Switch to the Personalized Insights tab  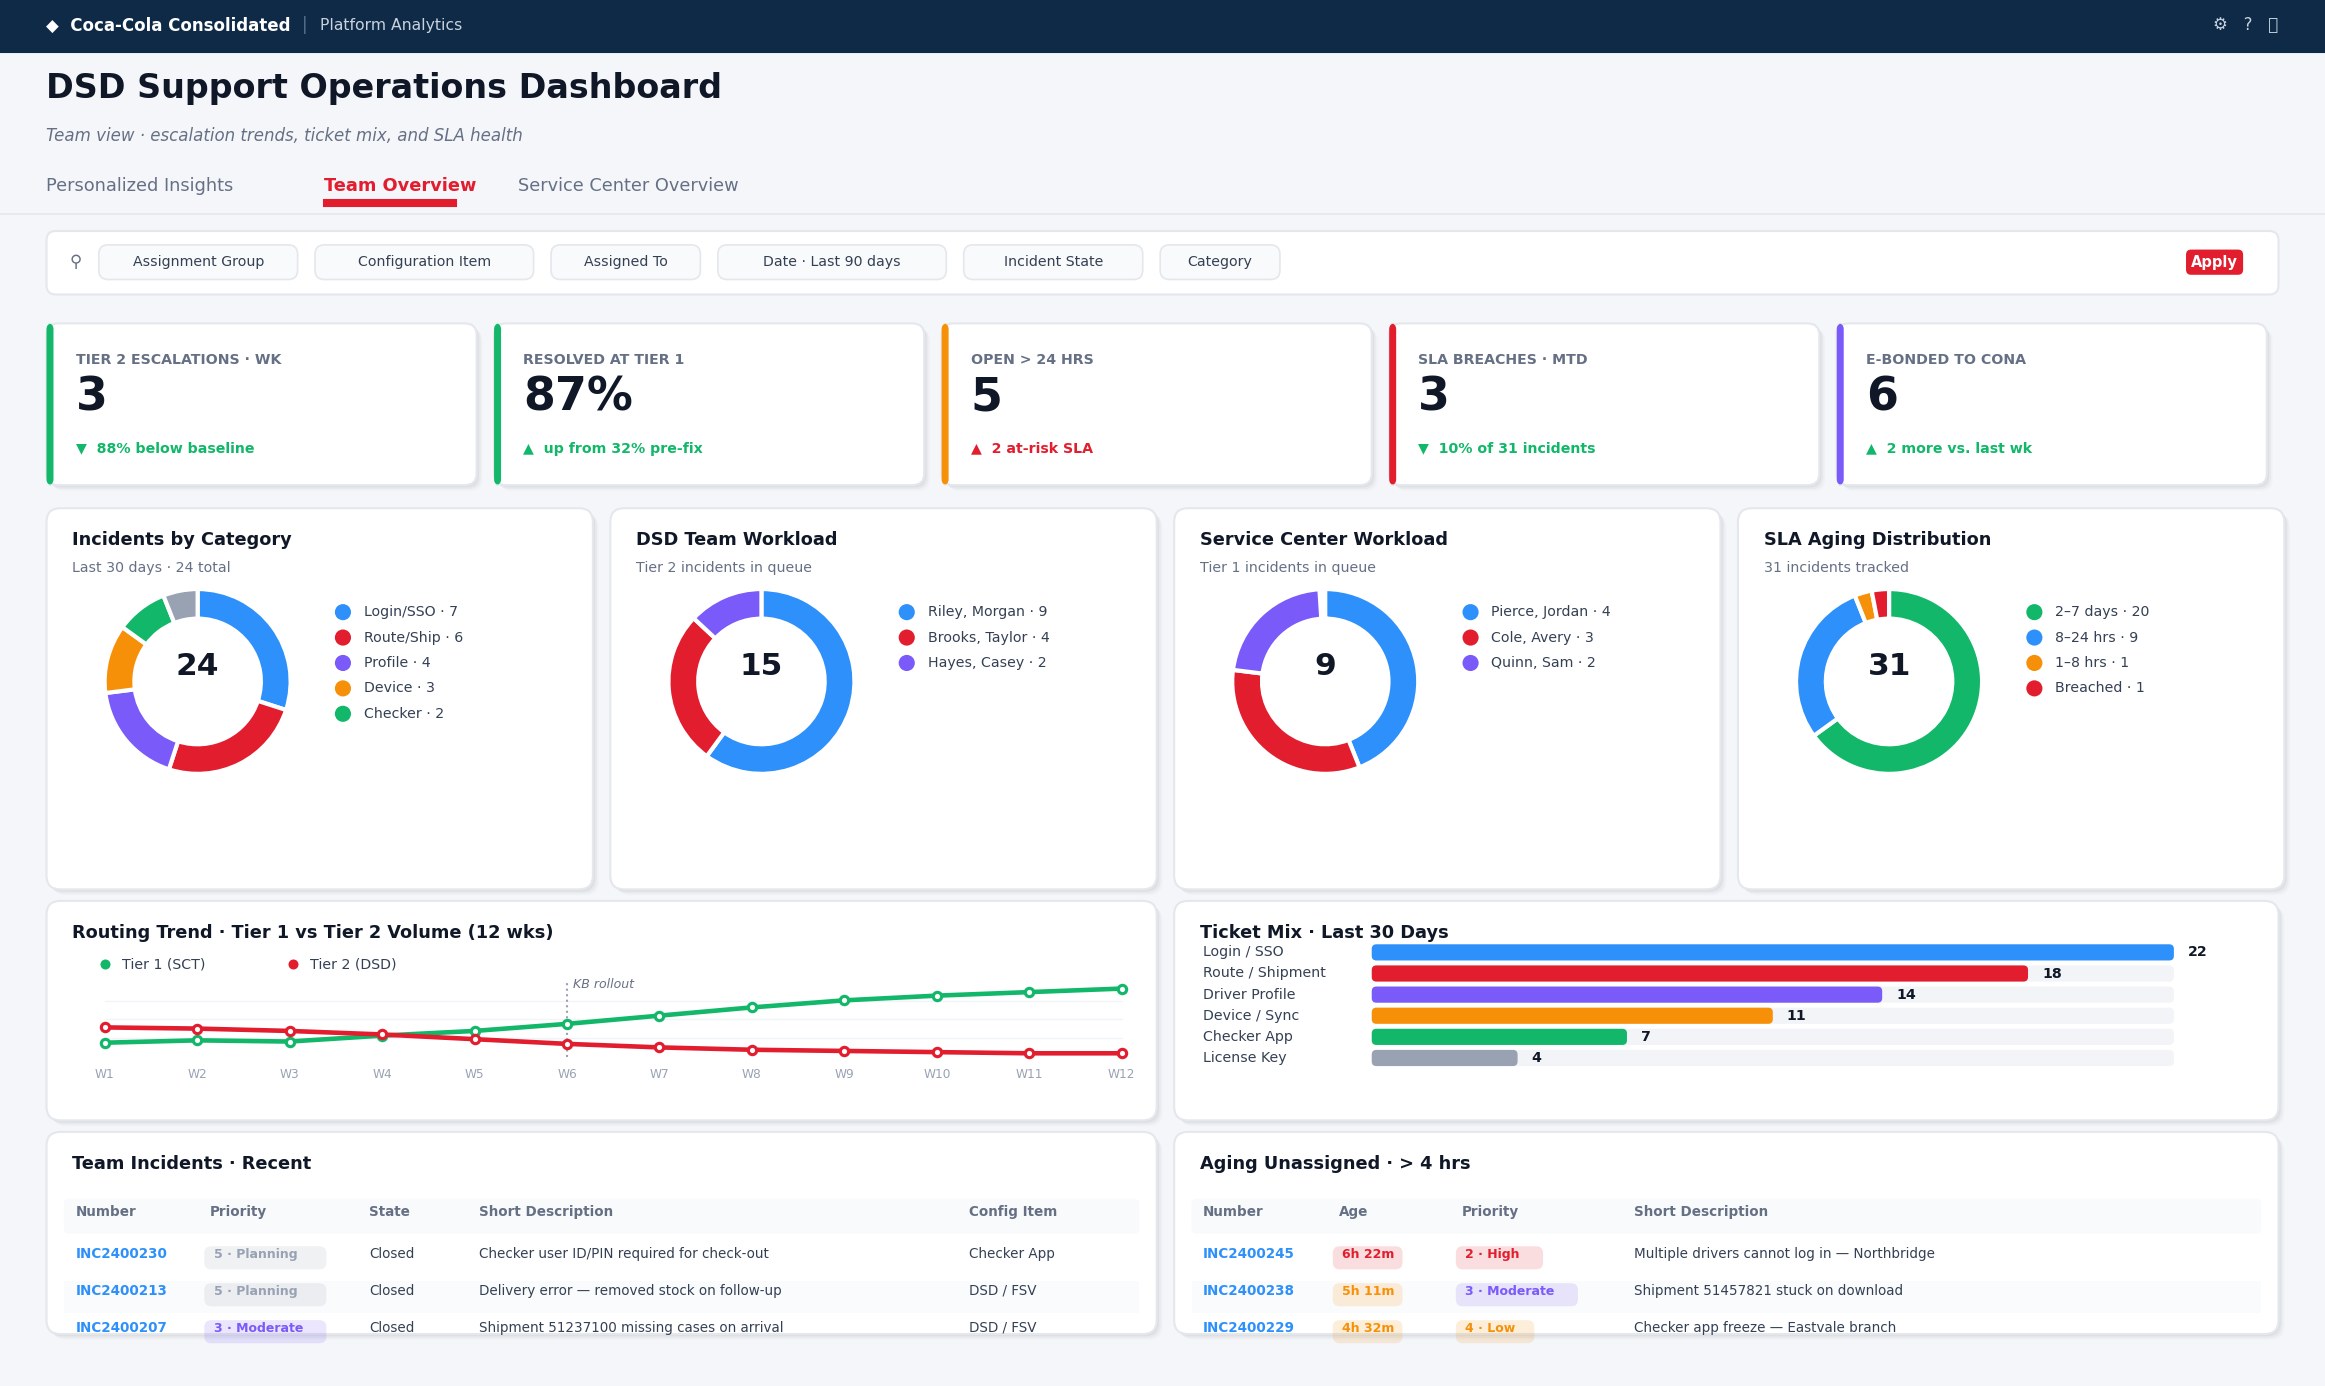pos(139,185)
